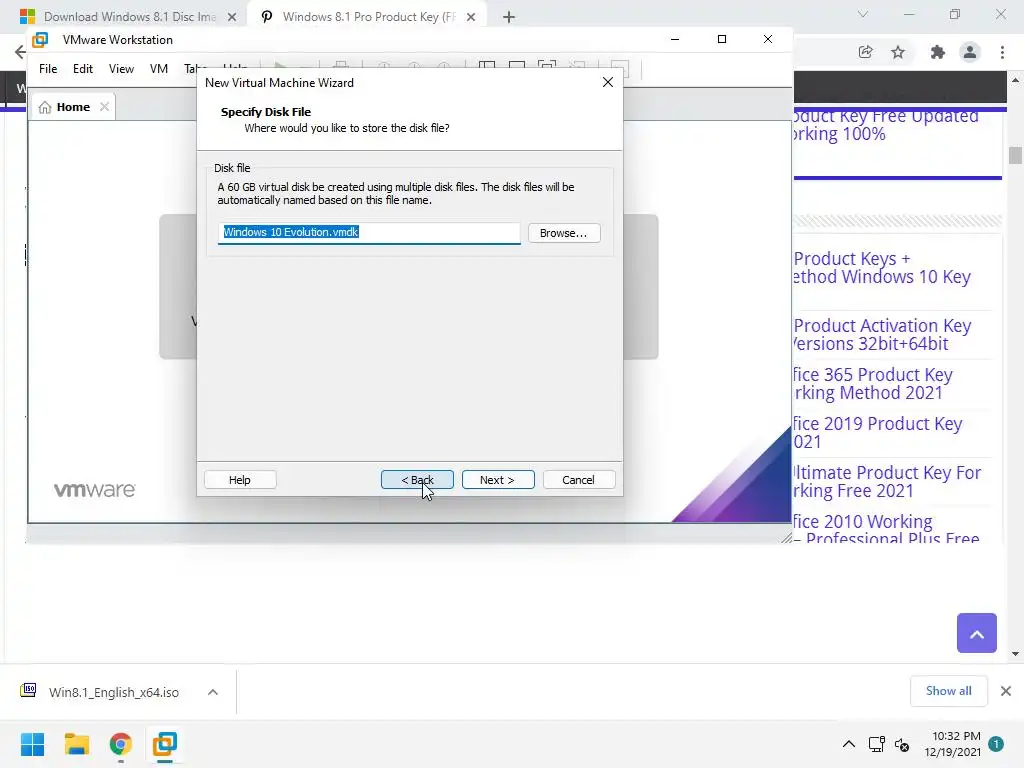Close the downloads bar
The width and height of the screenshot is (1024, 768).
[1006, 691]
